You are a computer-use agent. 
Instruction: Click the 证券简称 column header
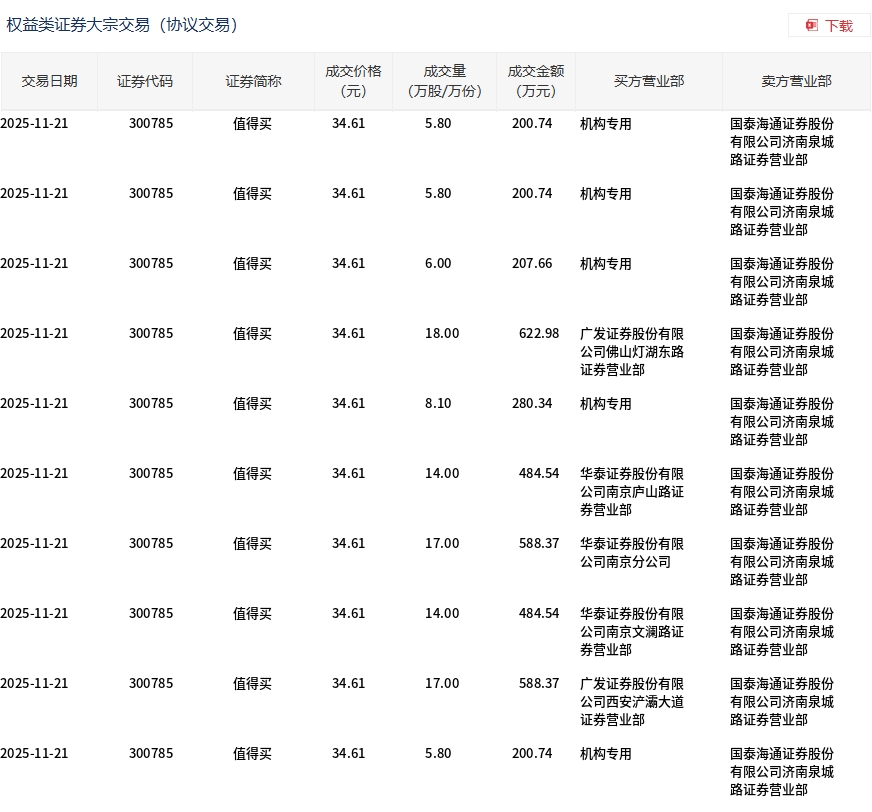(253, 81)
